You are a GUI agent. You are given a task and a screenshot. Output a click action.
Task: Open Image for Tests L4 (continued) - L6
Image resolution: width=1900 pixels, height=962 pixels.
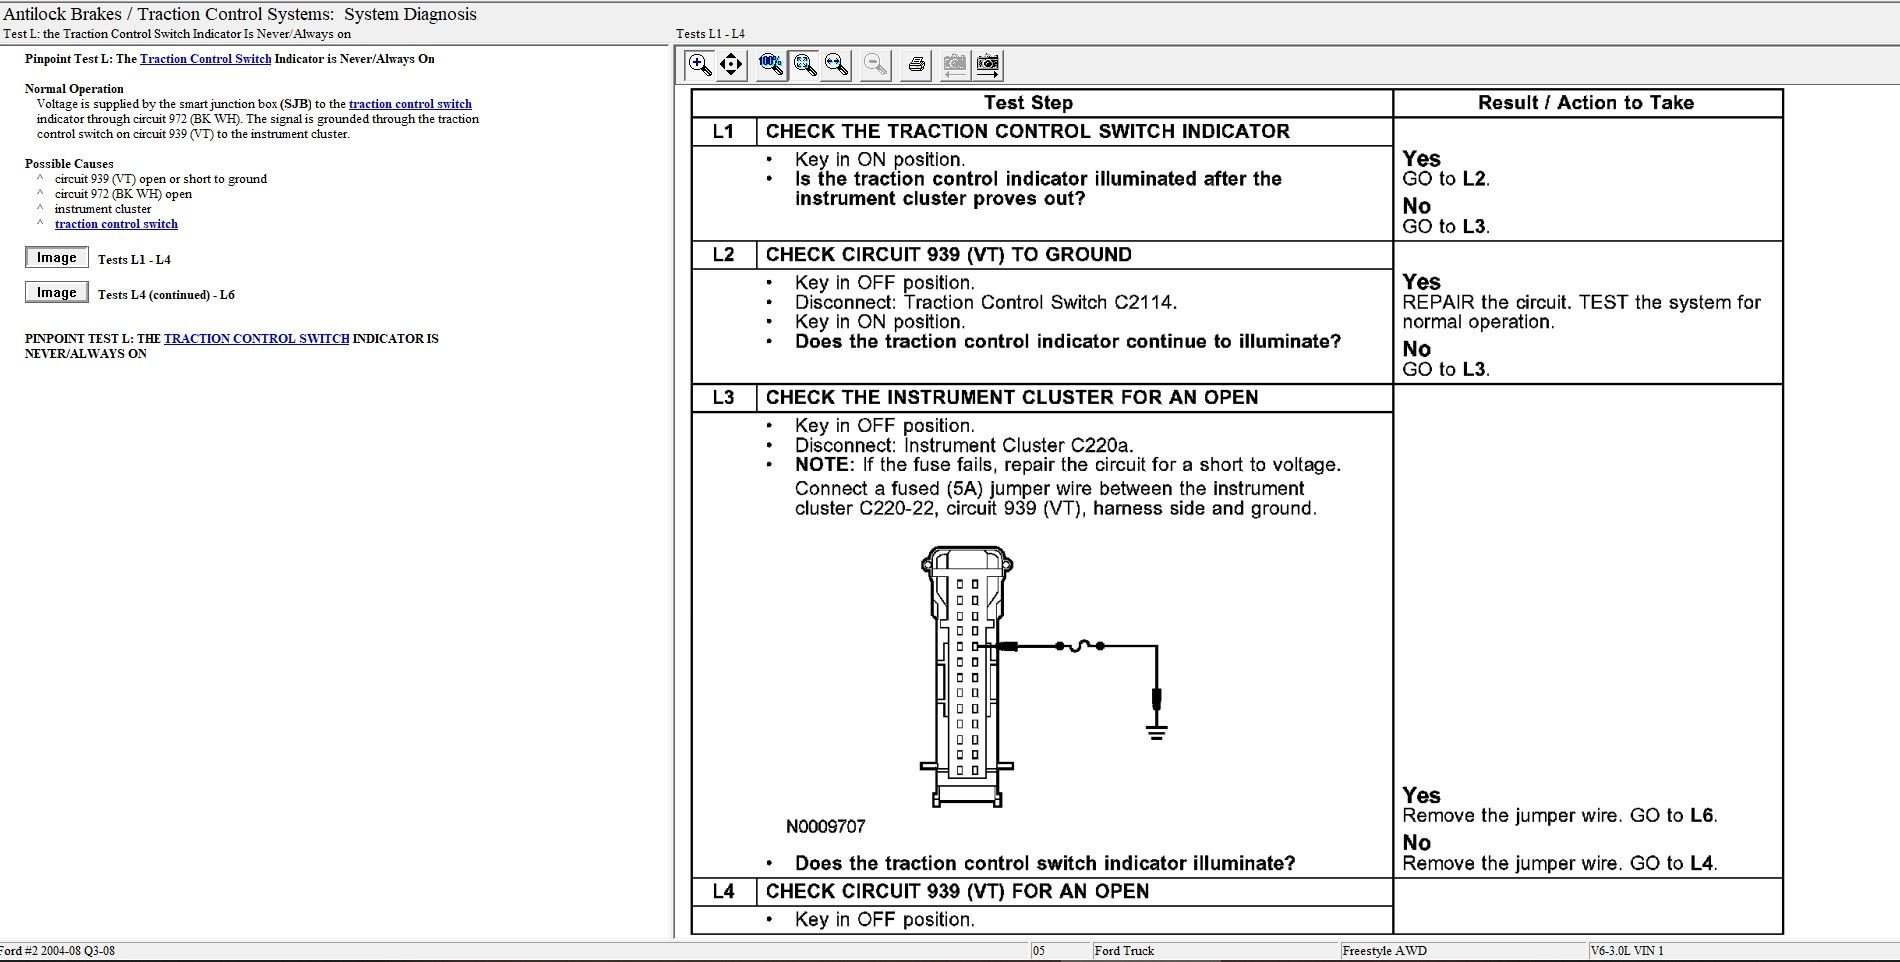[56, 293]
